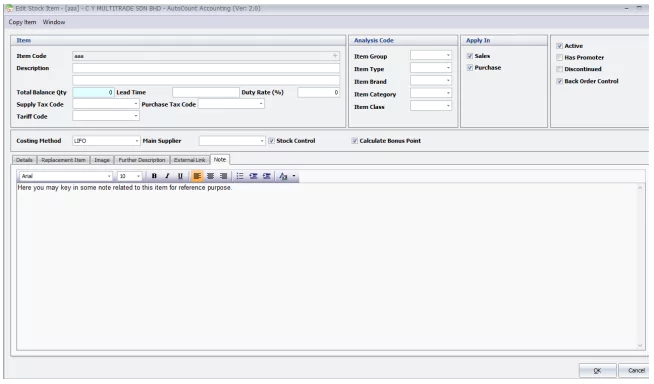This screenshot has height=384, width=654.
Task: Check the Discontinued checkbox
Action: coord(560,69)
